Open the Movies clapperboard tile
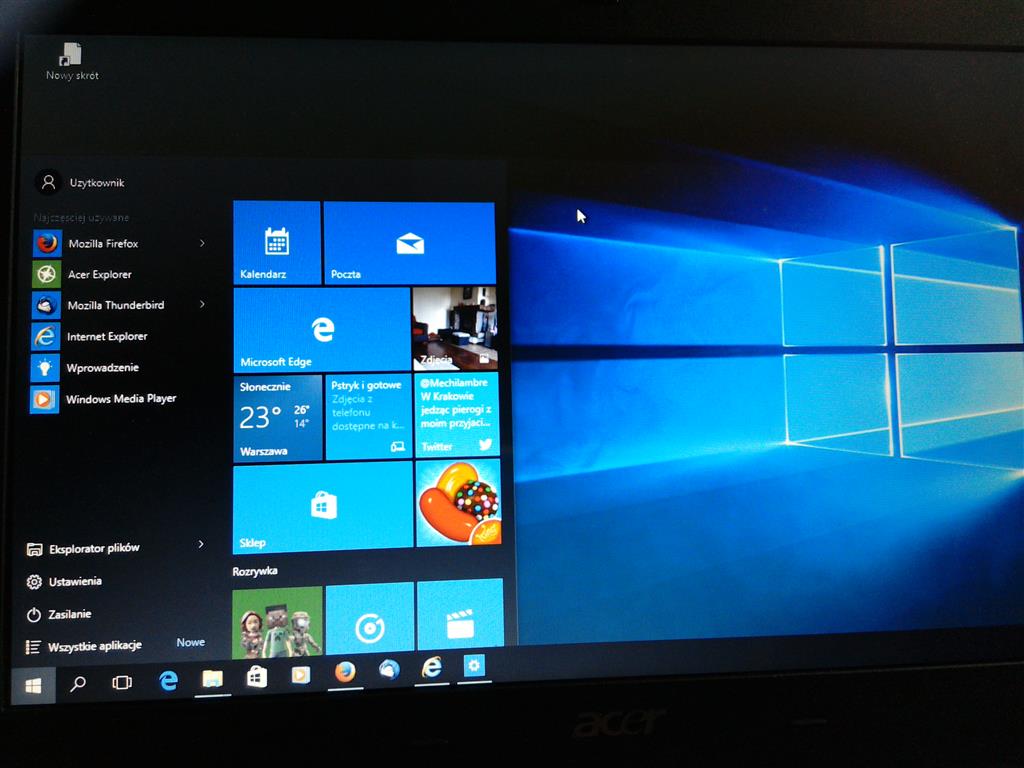1024x768 pixels. [460, 613]
